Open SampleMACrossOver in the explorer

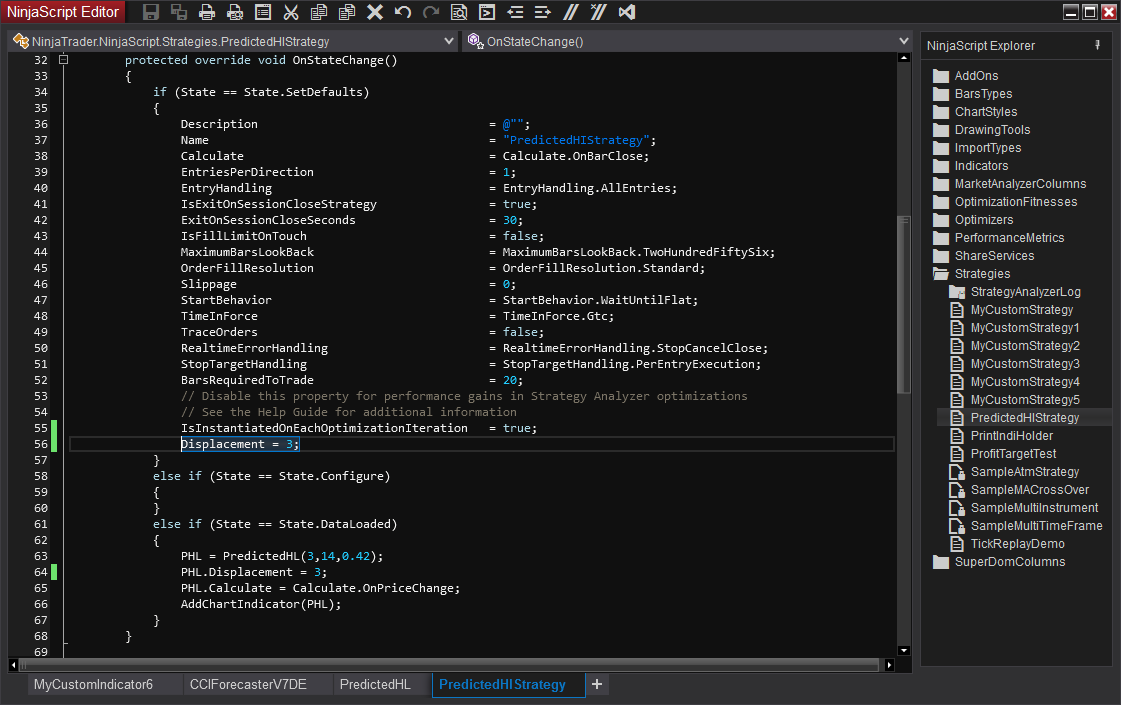[x=1029, y=490]
